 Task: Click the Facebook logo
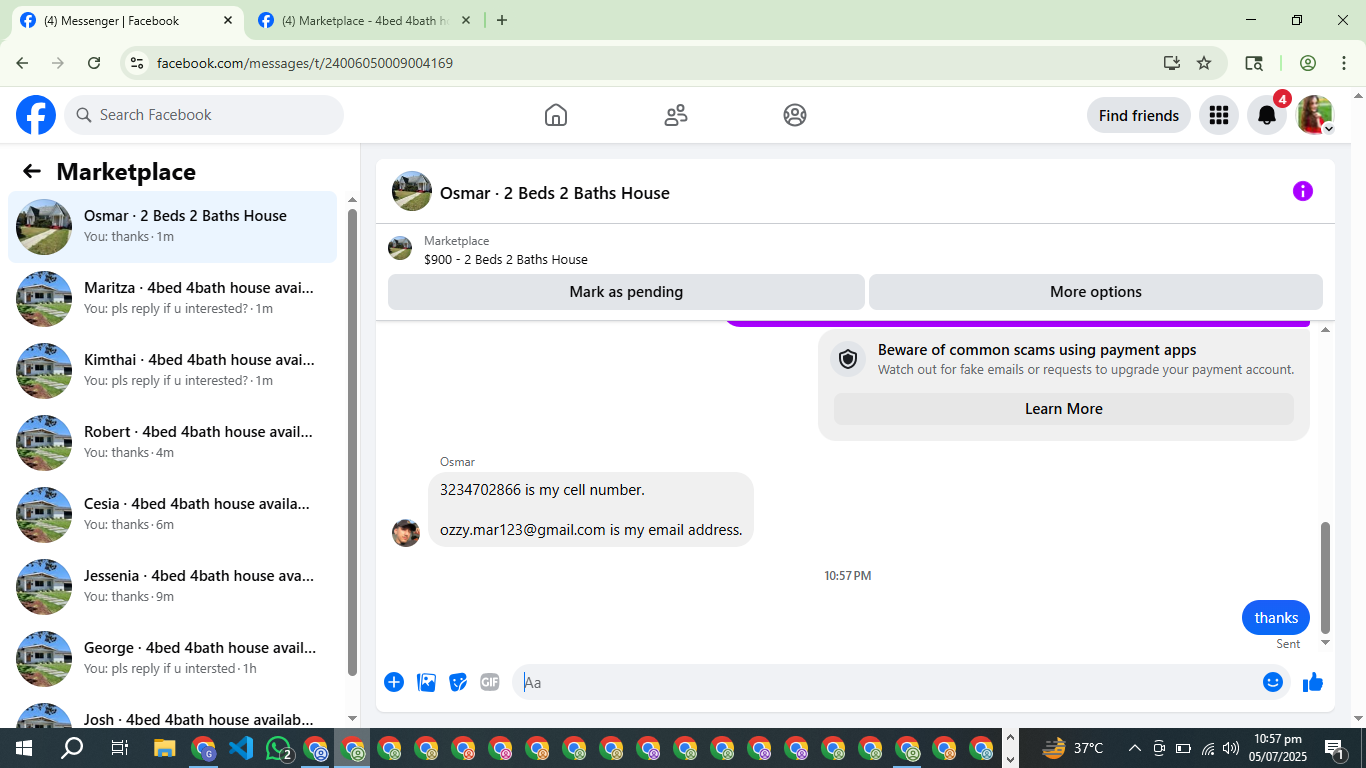(36, 115)
